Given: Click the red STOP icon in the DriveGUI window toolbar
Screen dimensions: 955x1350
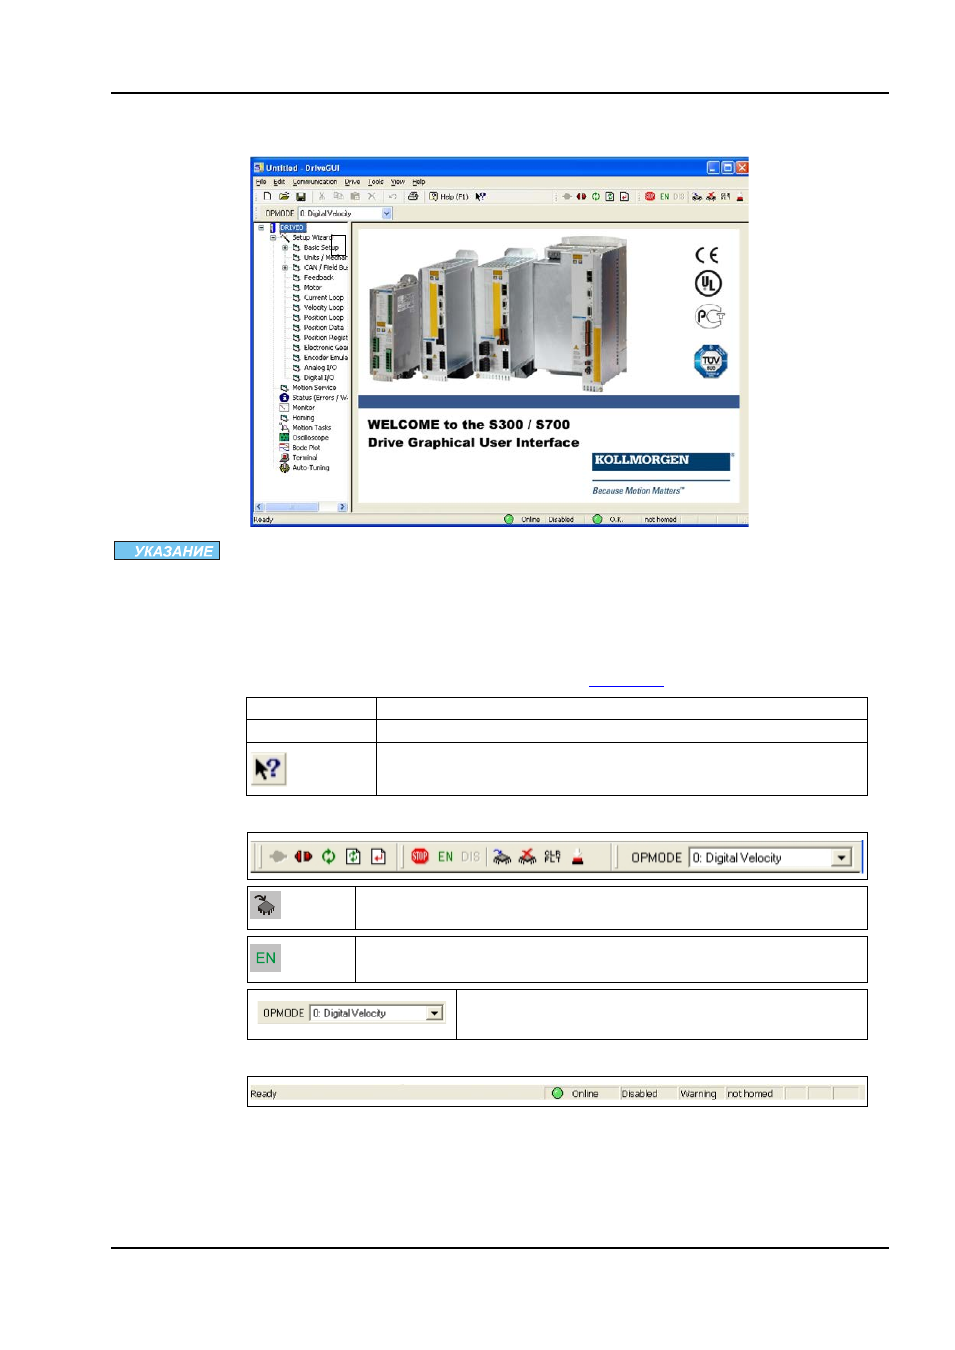Looking at the screenshot, I should coord(650,197).
